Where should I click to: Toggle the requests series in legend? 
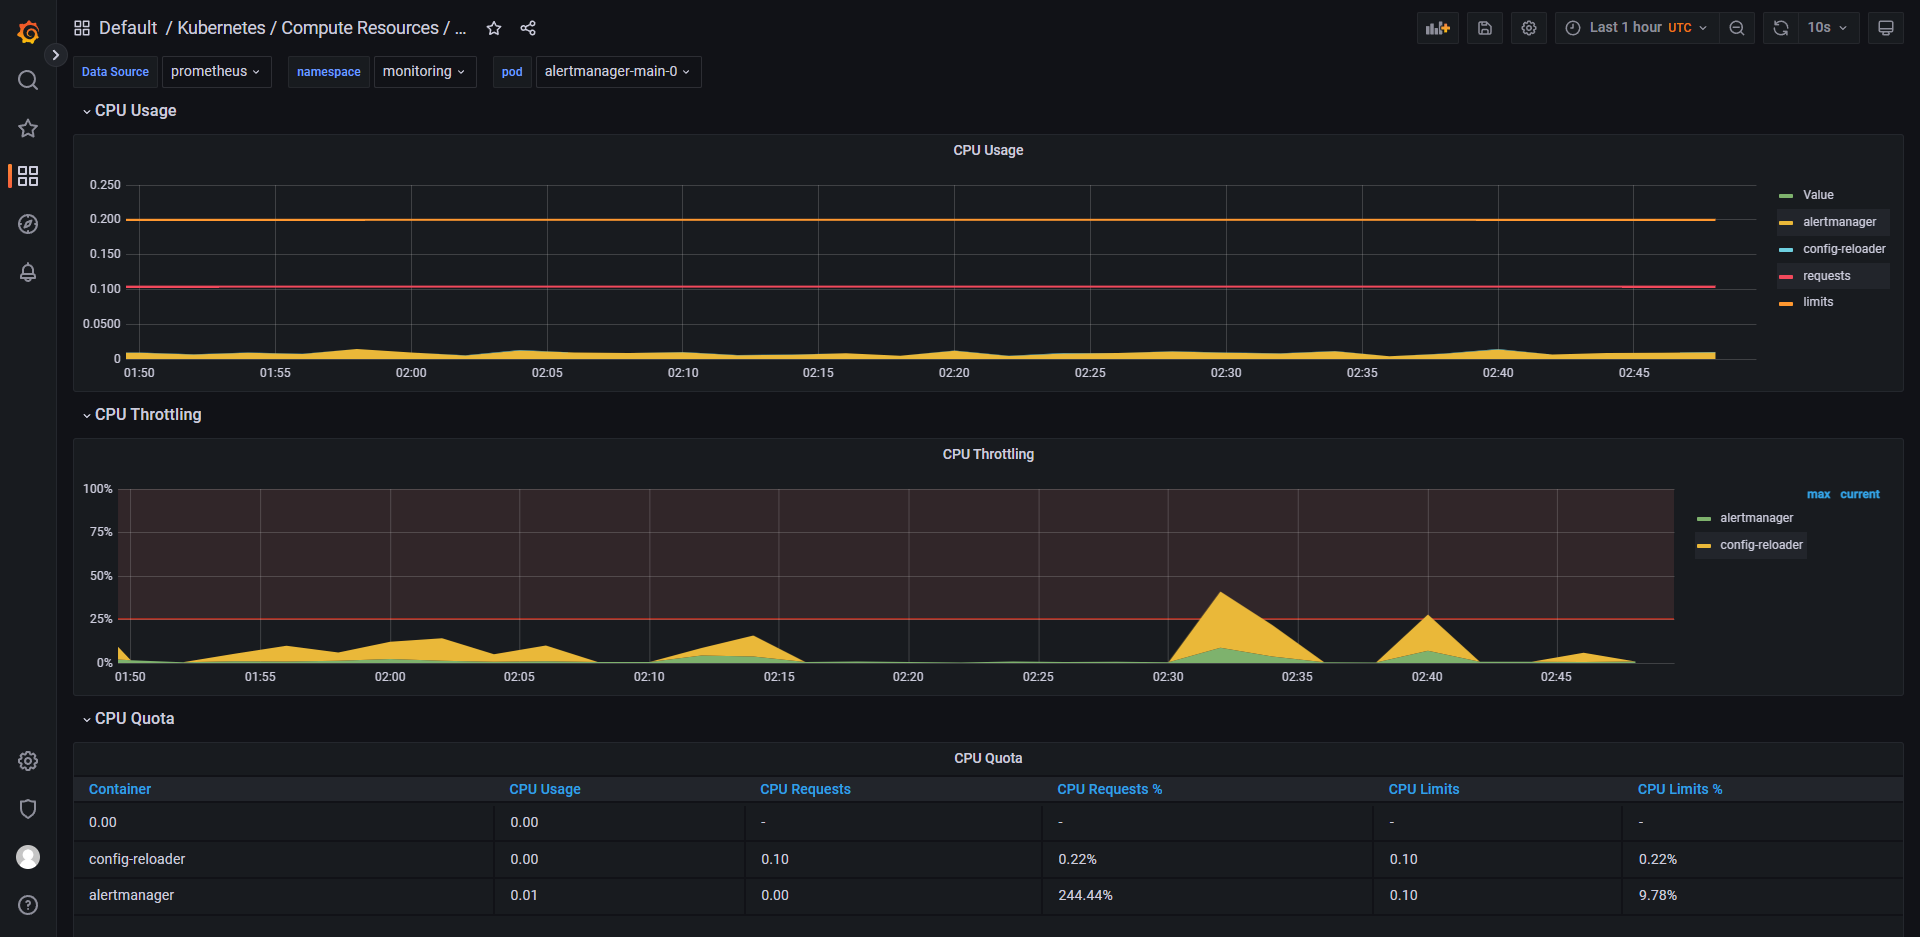coord(1826,276)
